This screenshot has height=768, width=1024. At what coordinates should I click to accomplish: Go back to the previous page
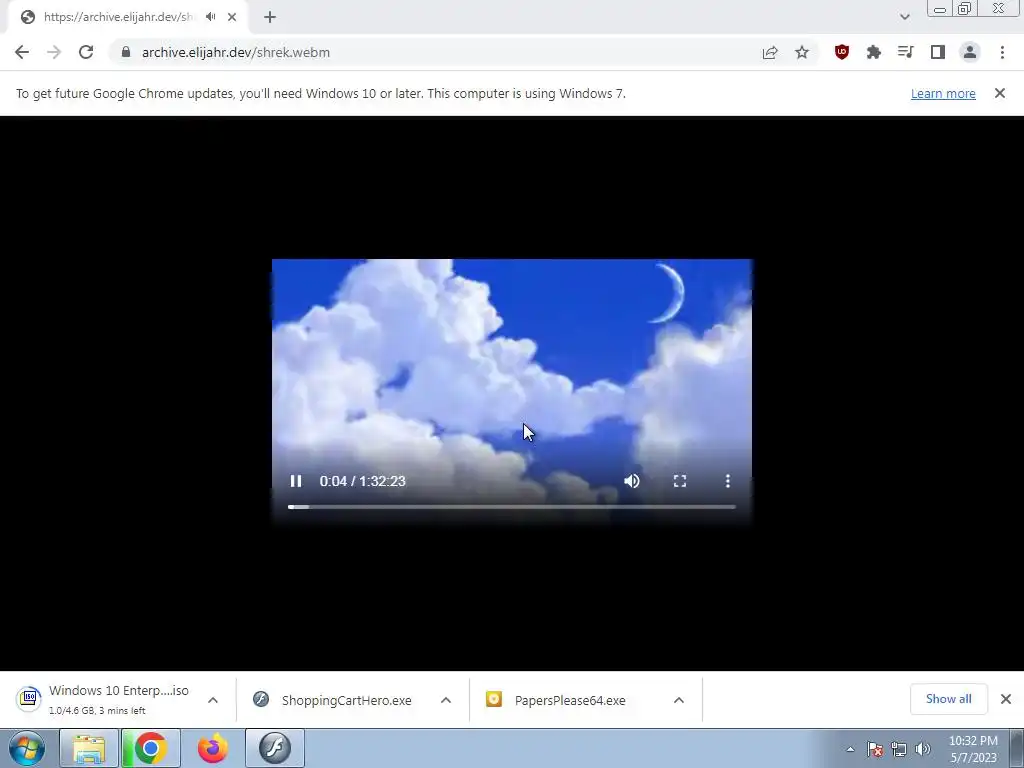(x=22, y=52)
